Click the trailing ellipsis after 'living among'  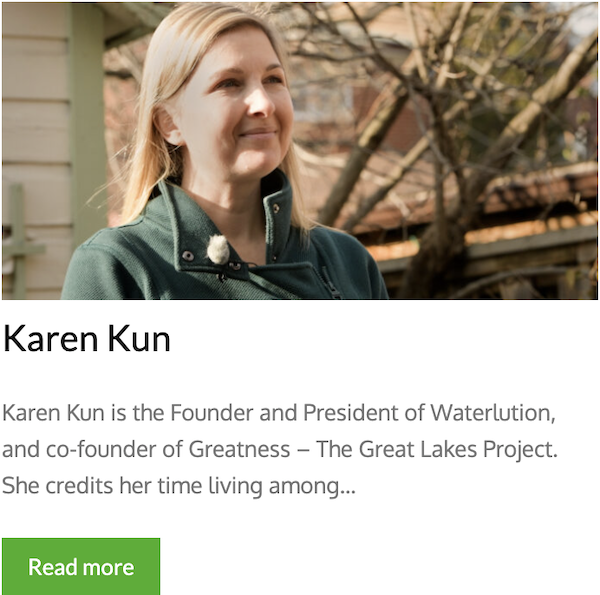(x=348, y=486)
